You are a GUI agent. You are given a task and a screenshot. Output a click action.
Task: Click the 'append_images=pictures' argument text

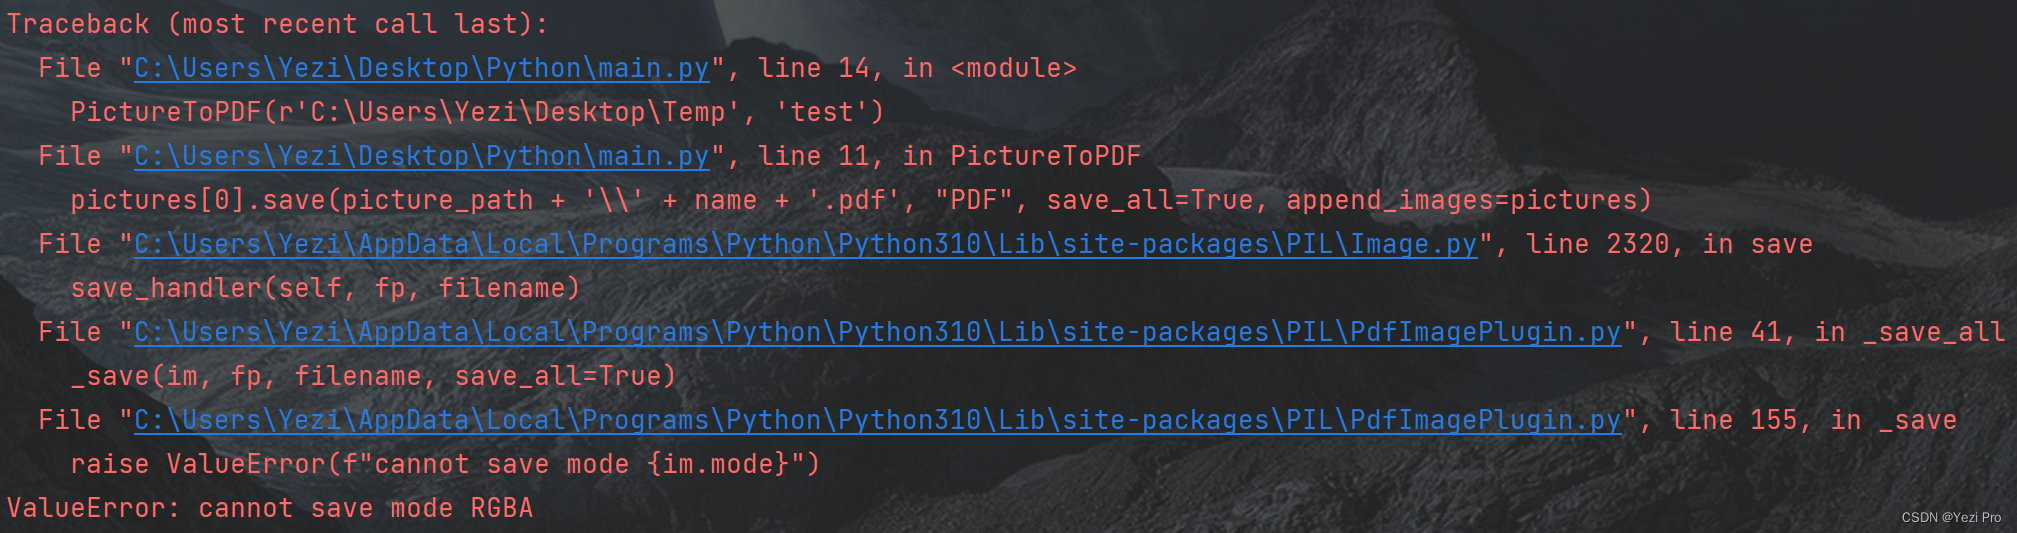[x=1468, y=200]
